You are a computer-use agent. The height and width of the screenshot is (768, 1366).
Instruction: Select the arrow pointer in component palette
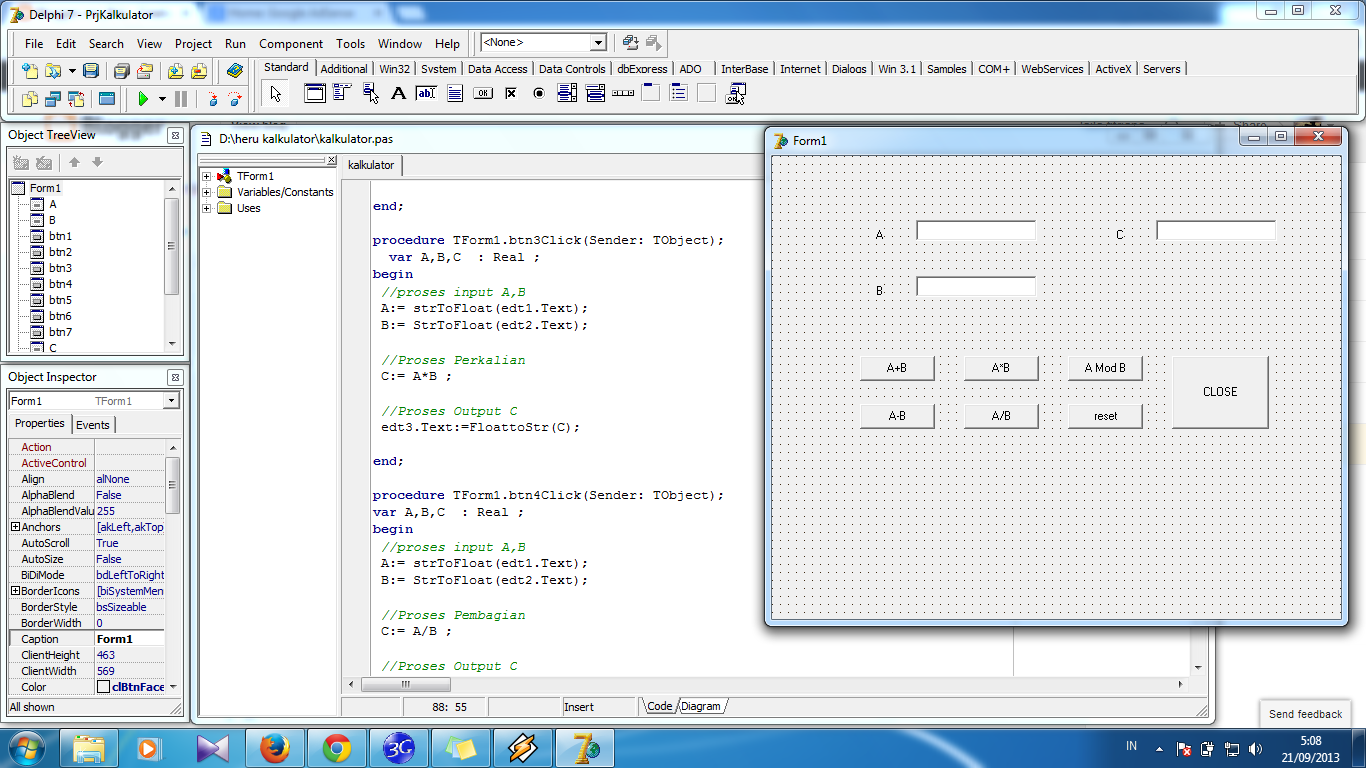tap(276, 94)
